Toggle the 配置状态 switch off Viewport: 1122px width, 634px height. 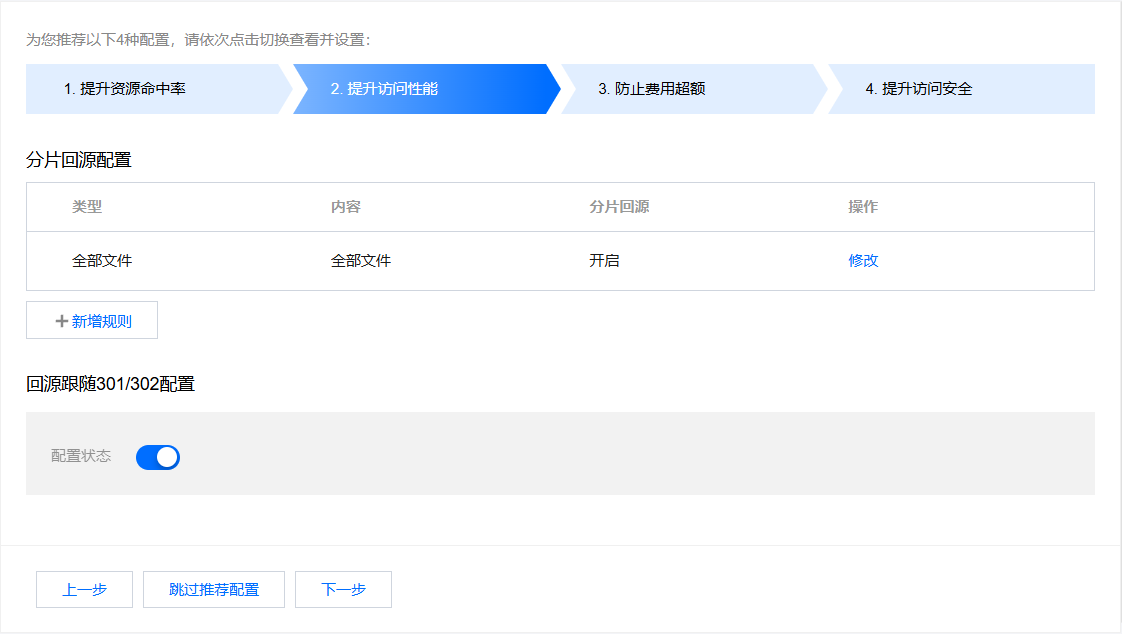pyautogui.click(x=158, y=457)
